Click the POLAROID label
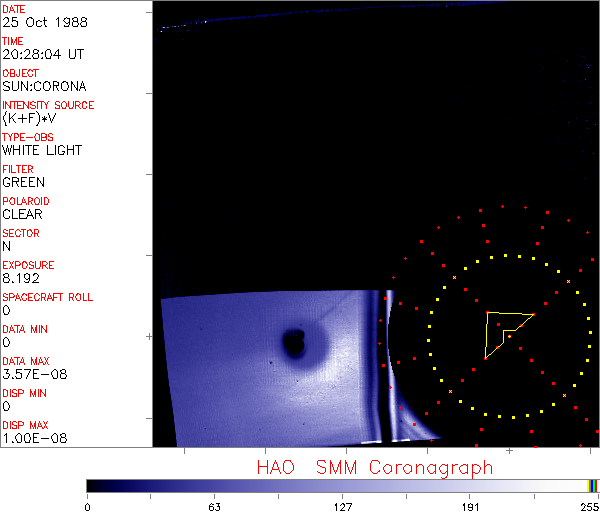 [26, 201]
